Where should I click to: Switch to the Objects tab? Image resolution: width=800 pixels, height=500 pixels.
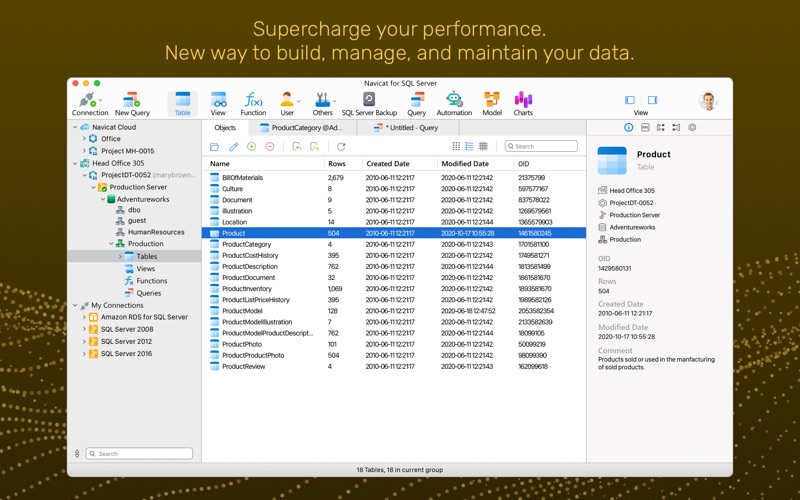225,128
